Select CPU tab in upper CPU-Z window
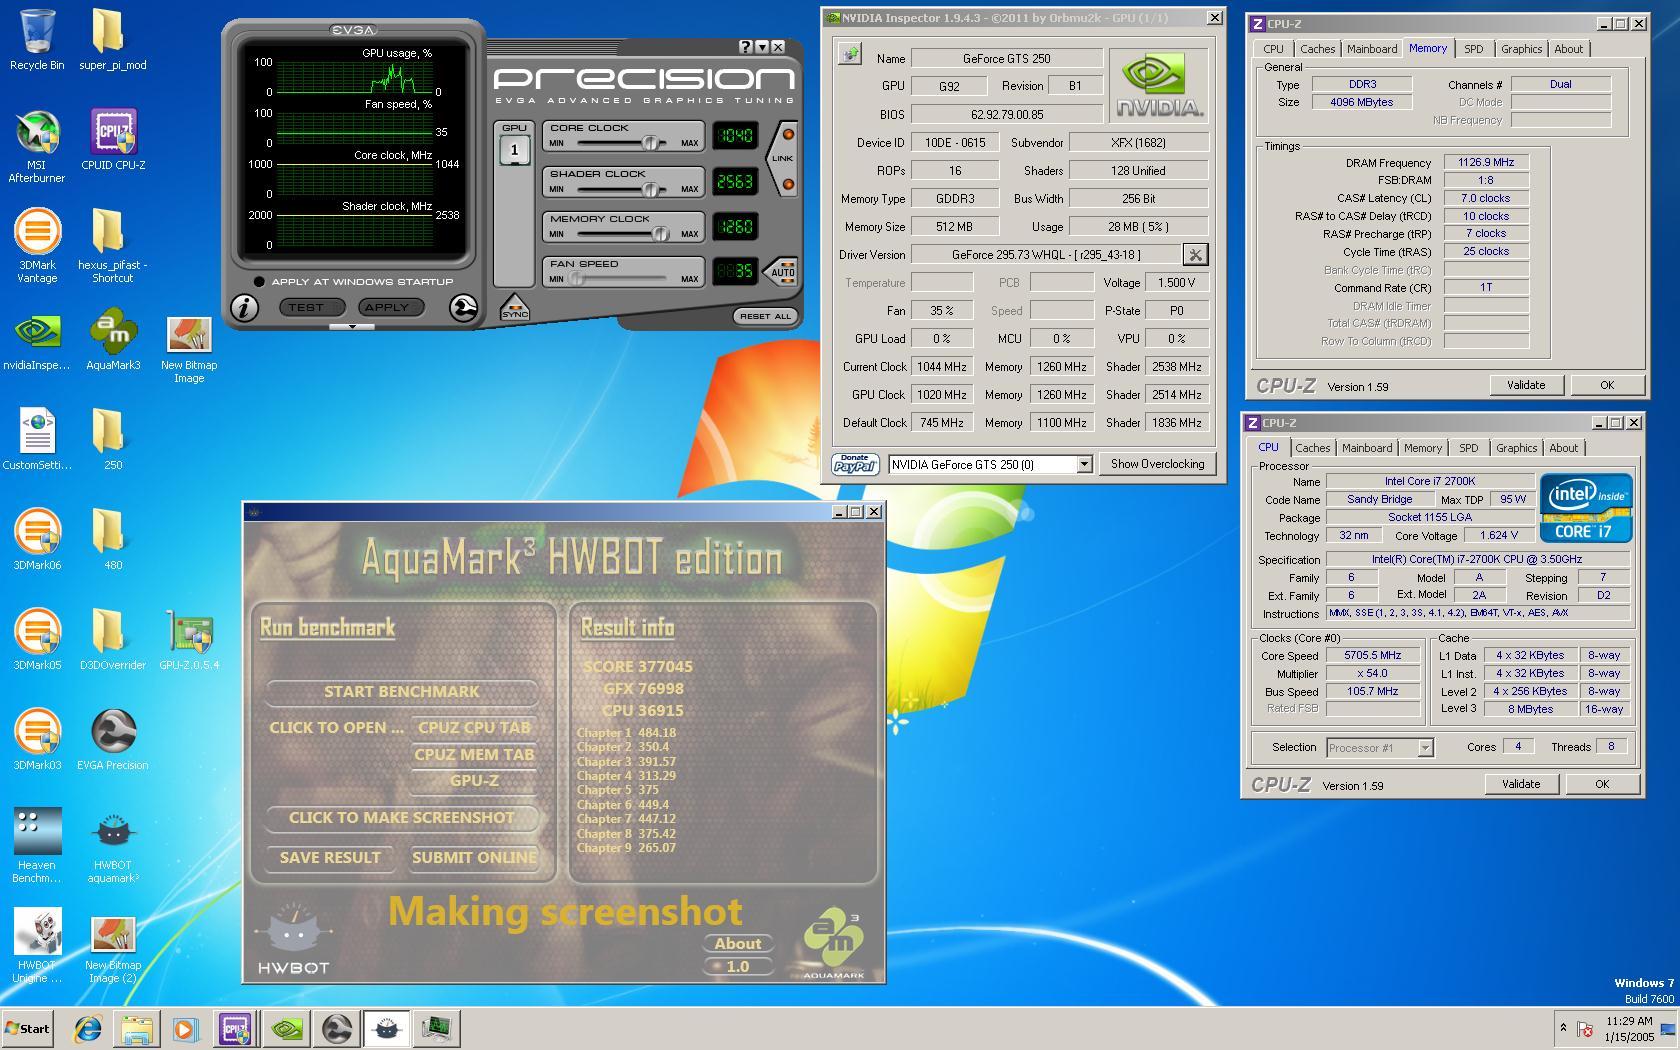The height and width of the screenshot is (1050, 1680). (1273, 49)
